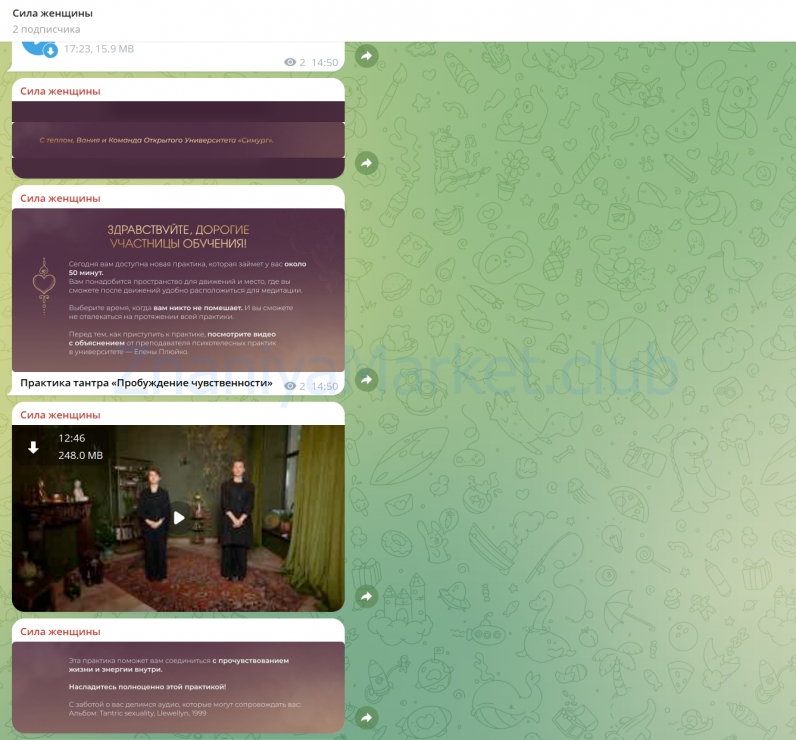Click sender name on the bottom post
Image resolution: width=796 pixels, height=740 pixels.
click(60, 631)
